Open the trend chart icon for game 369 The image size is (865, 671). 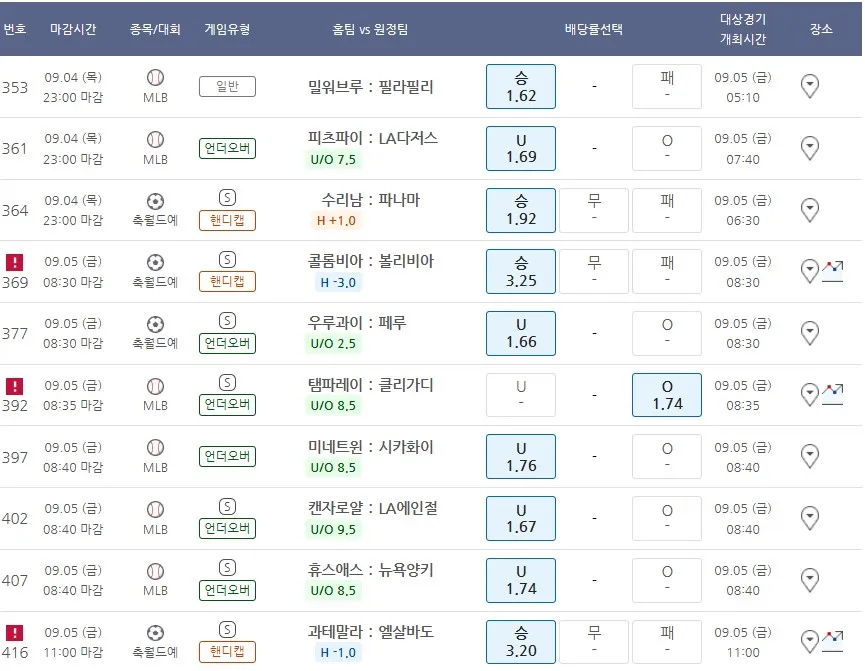pos(832,270)
